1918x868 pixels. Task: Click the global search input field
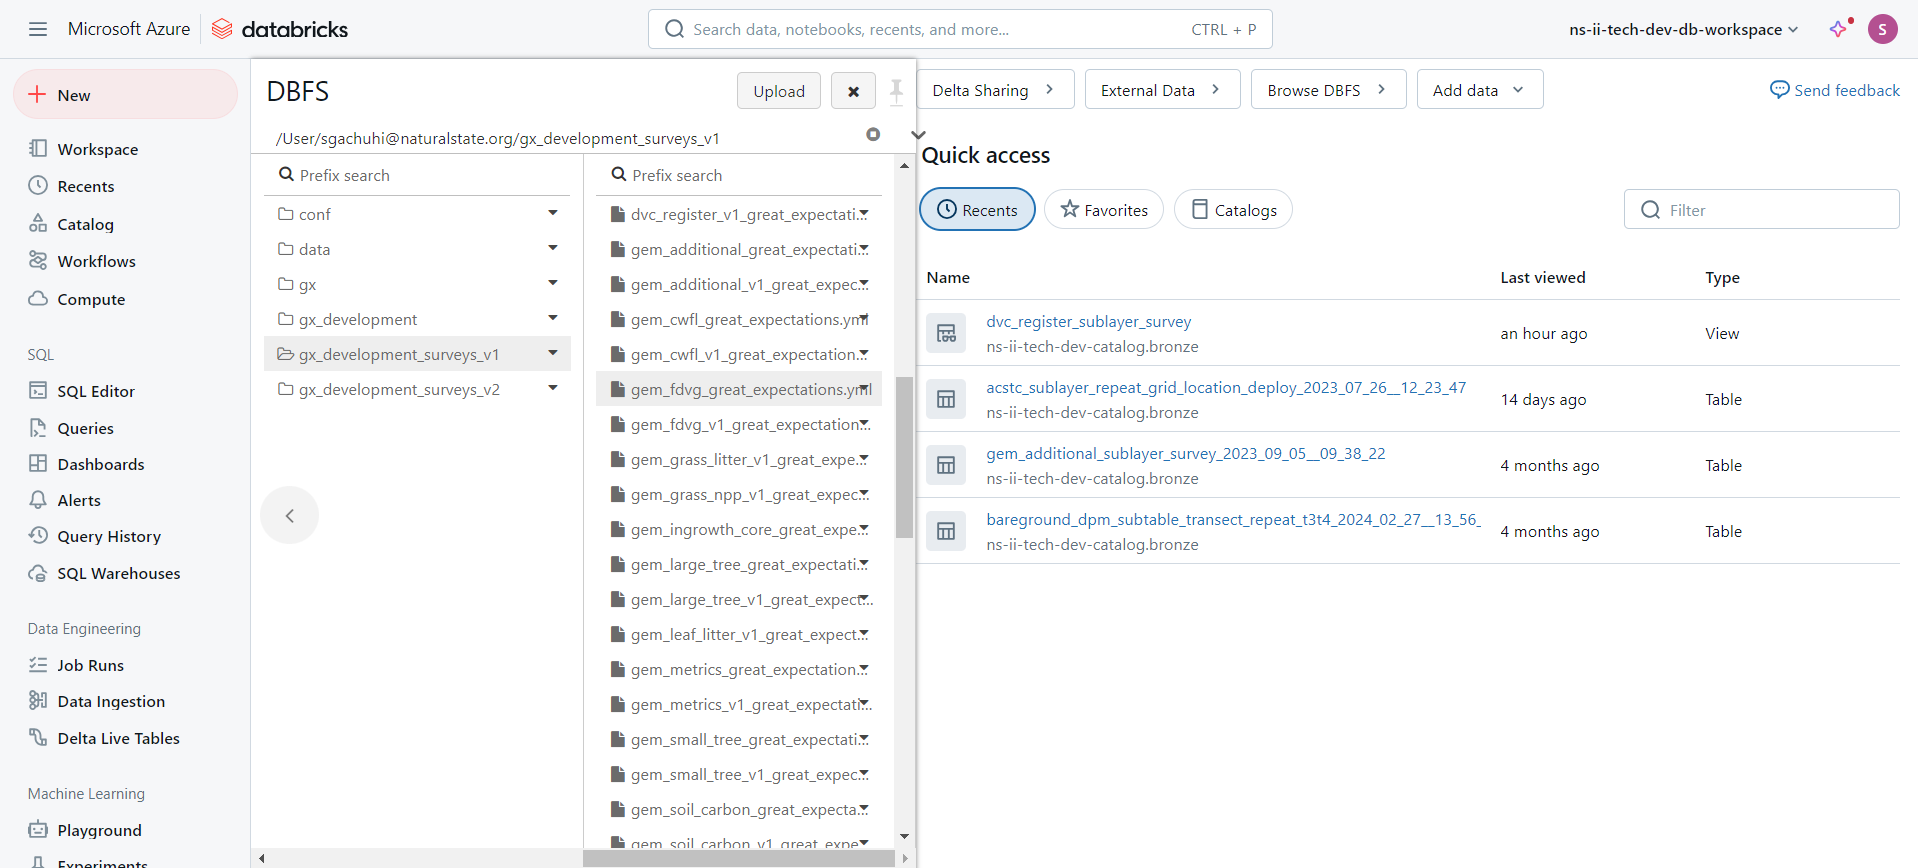(x=960, y=29)
